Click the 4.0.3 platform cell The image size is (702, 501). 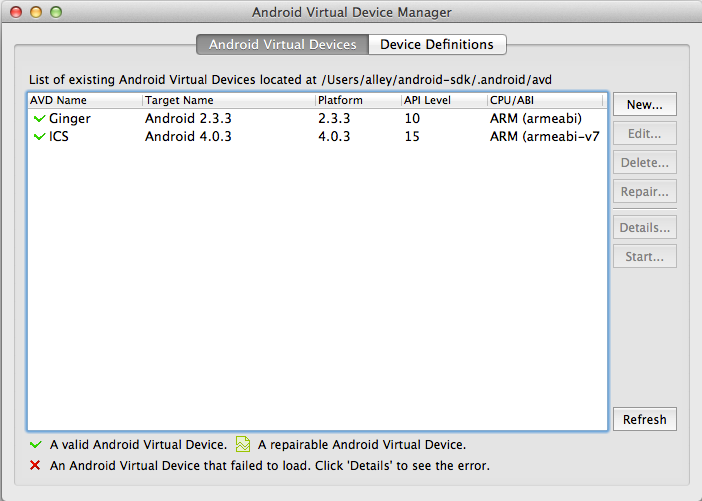tap(334, 136)
